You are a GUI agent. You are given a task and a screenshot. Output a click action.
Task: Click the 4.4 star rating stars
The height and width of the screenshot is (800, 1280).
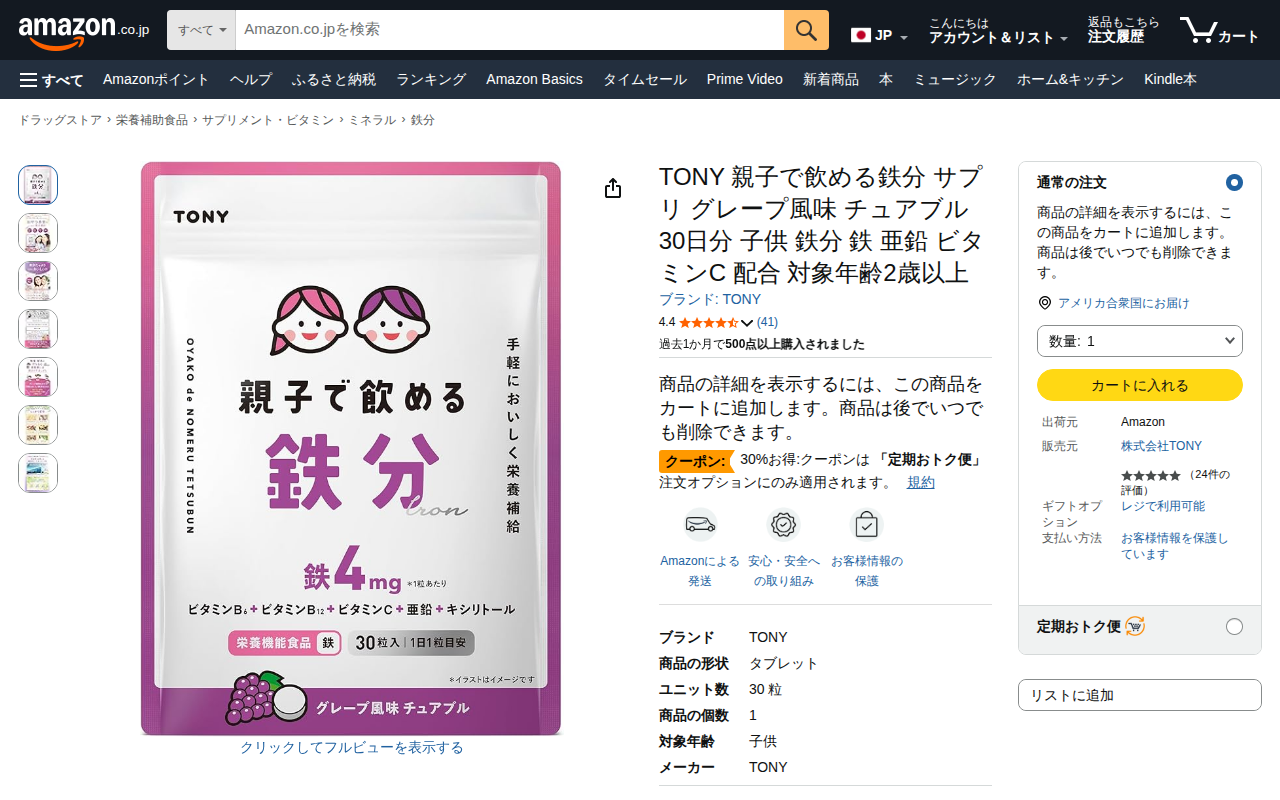(x=708, y=322)
